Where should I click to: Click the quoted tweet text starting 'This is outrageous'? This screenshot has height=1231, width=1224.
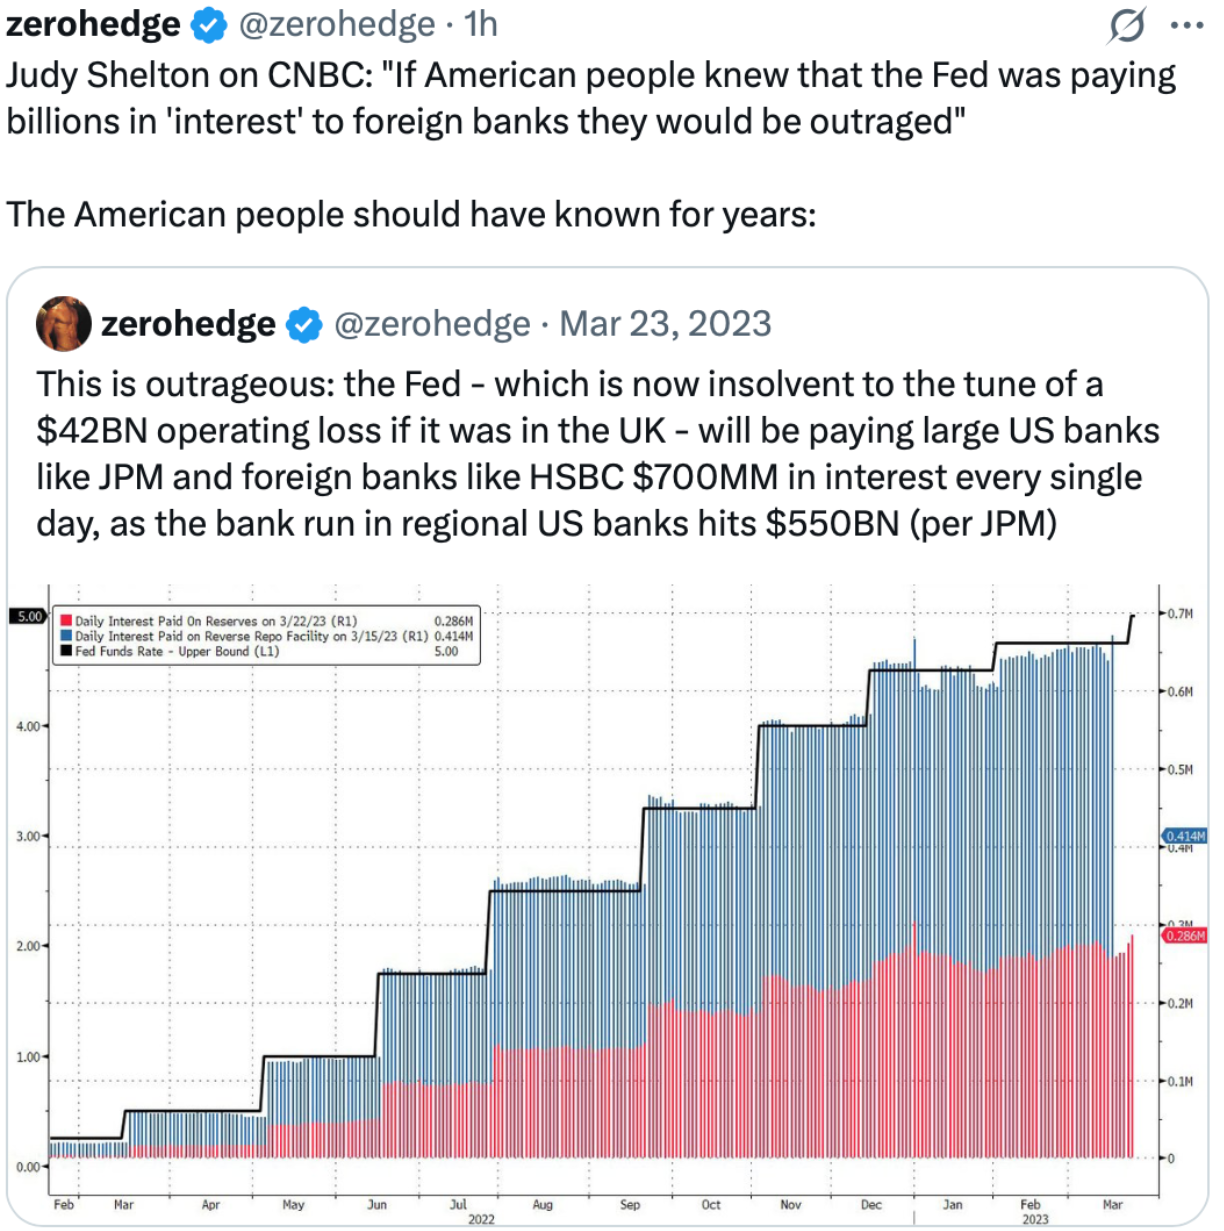coord(597,454)
